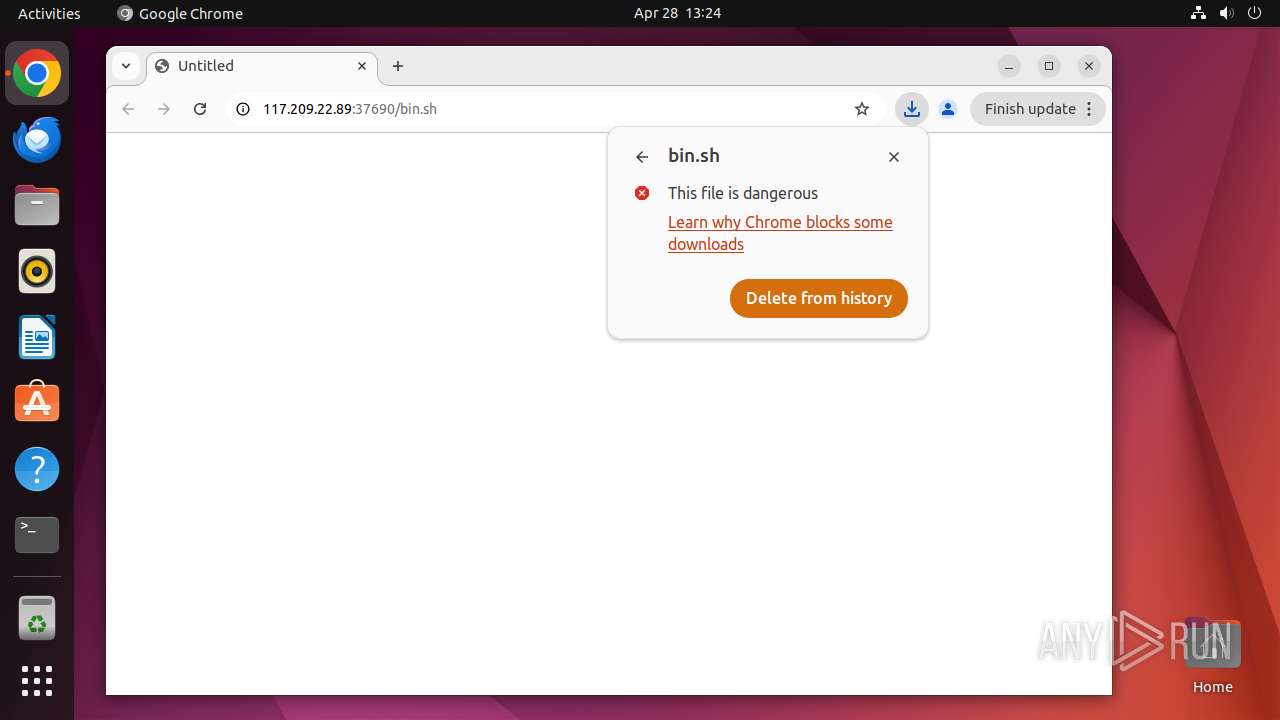This screenshot has height=720, width=1280.
Task: Go back in browser history
Action: pos(128,109)
